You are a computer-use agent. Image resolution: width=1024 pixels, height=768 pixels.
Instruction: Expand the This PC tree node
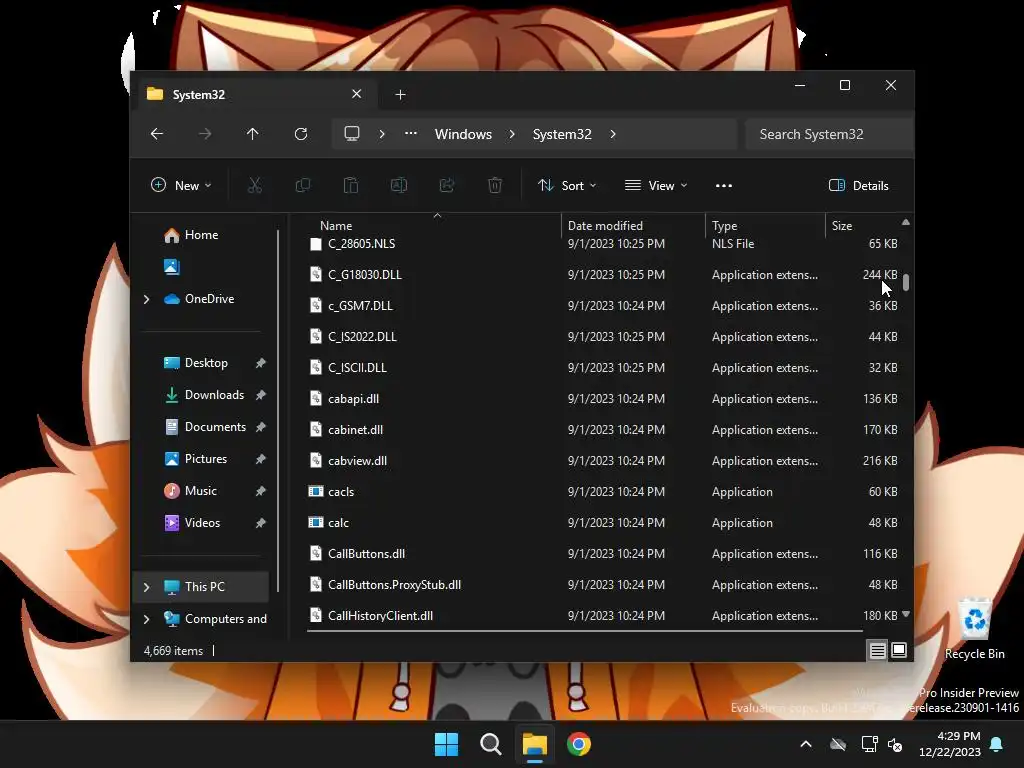146,586
